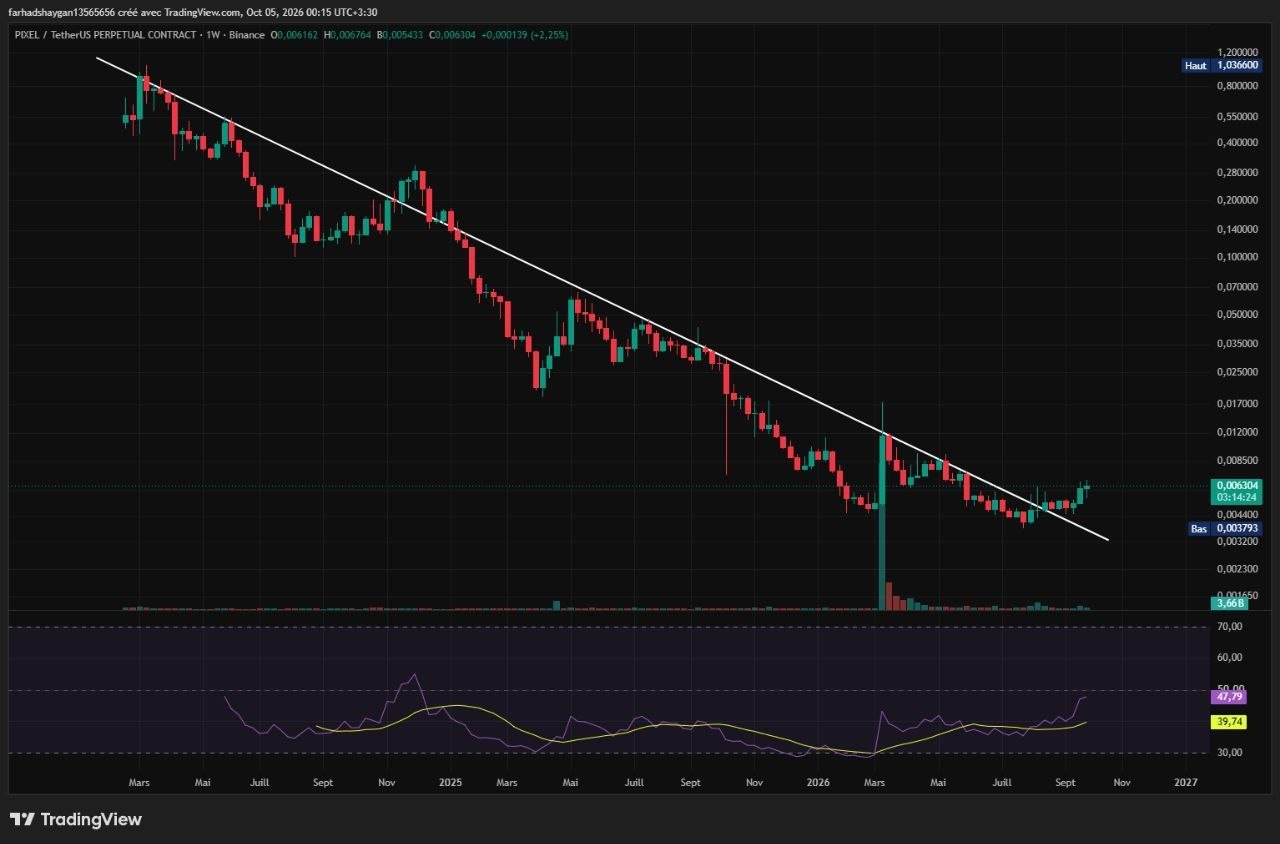Click the 0,800000 price axis label

pos(1237,86)
